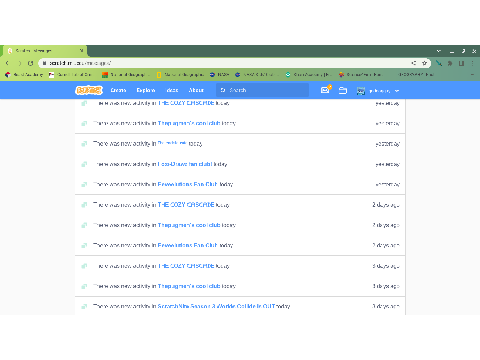Go back to previous page
Image resolution: width=480 pixels, height=360 pixels.
click(x=8, y=63)
